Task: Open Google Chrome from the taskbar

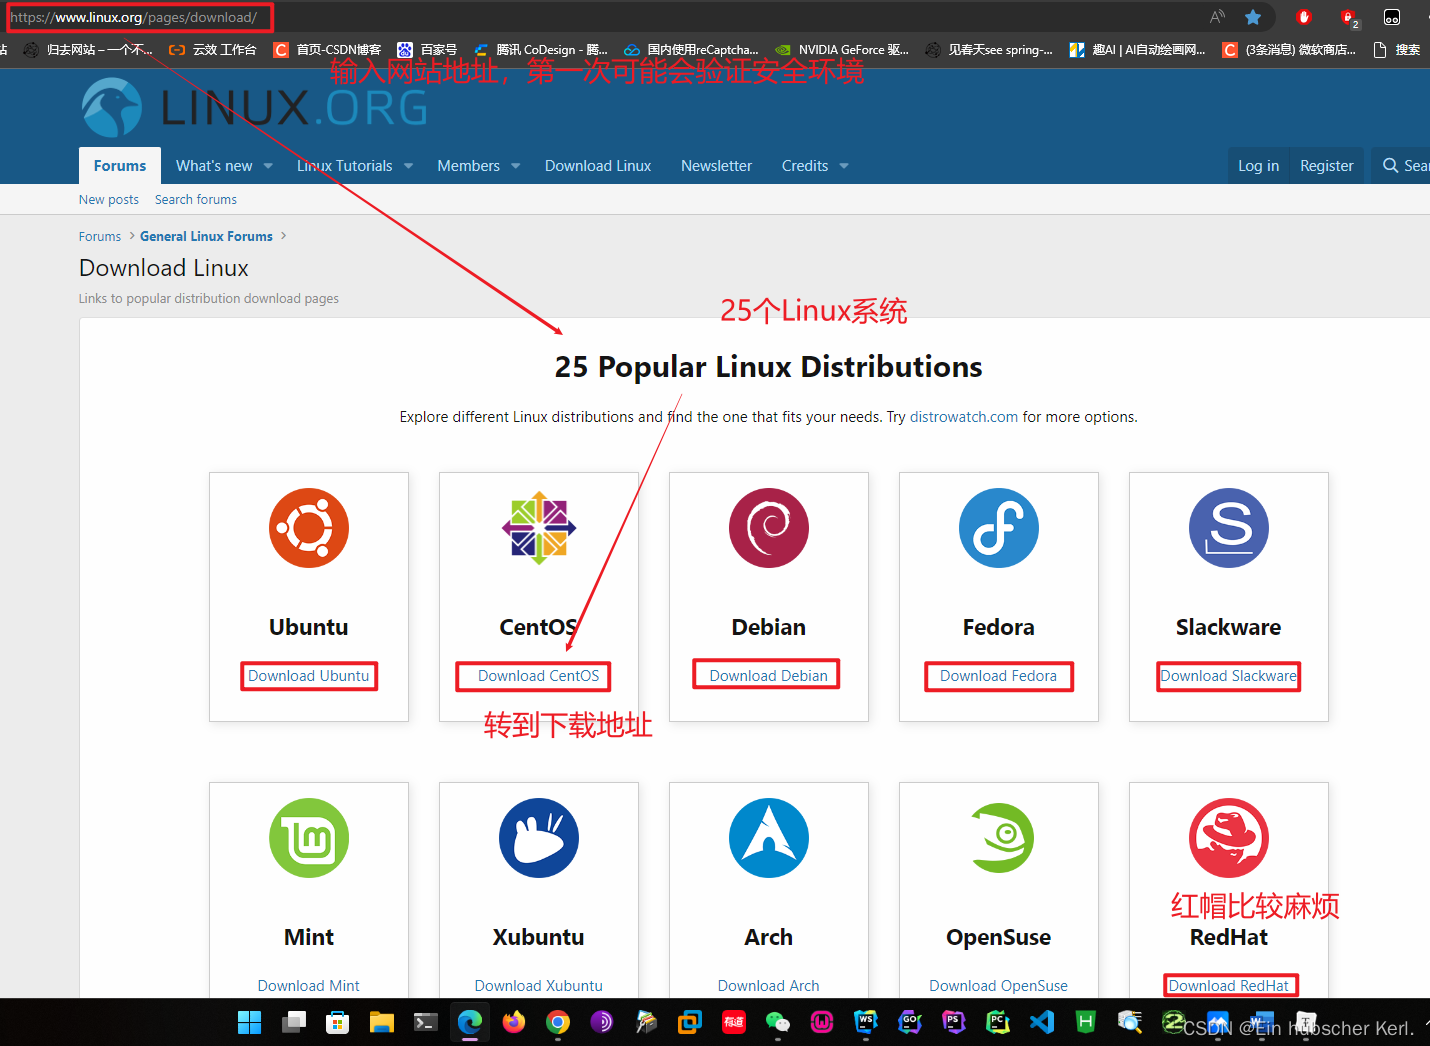Action: 558,1022
